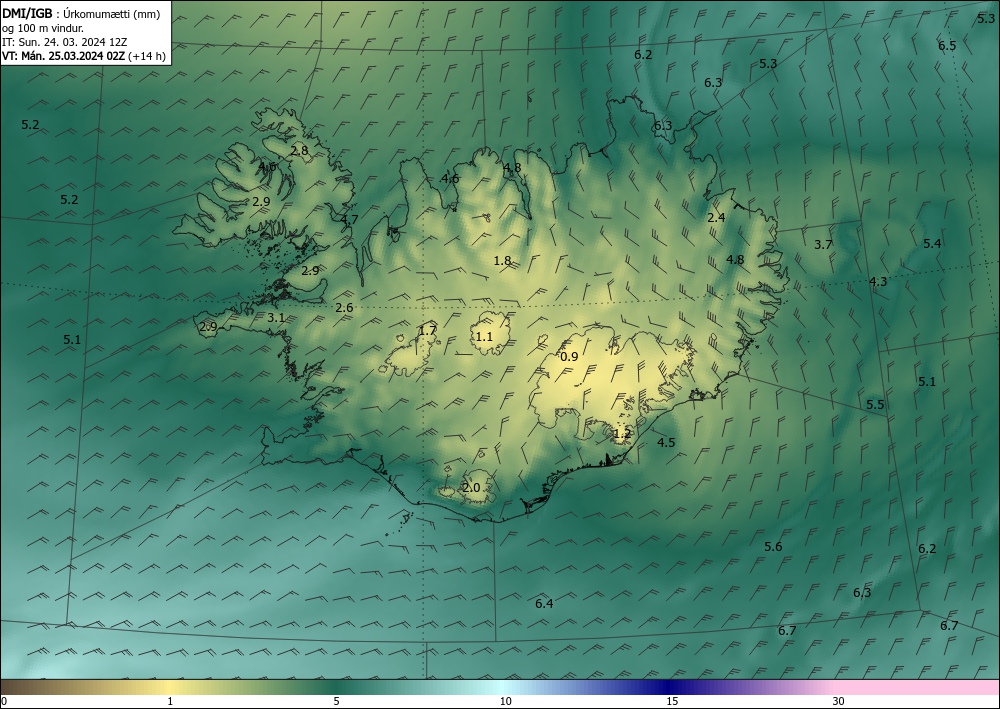1000x709 pixels.
Task: Select the 3.7 value east of Iceland
Action: coord(823,244)
